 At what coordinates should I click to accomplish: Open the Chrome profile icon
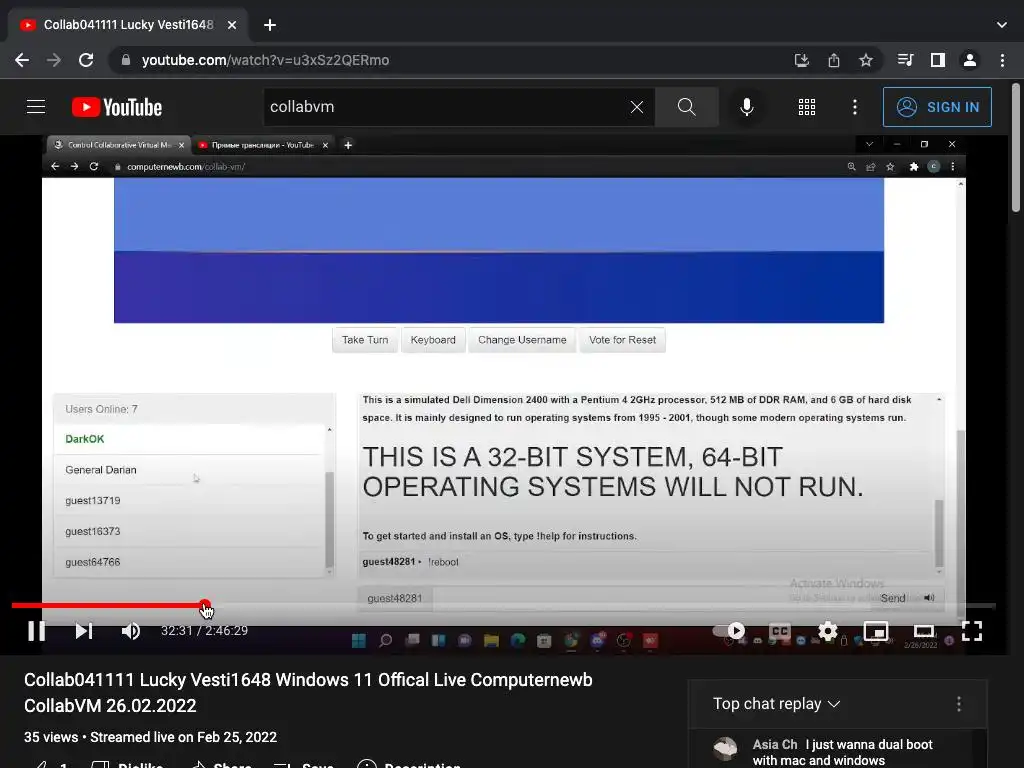pyautogui.click(x=970, y=60)
